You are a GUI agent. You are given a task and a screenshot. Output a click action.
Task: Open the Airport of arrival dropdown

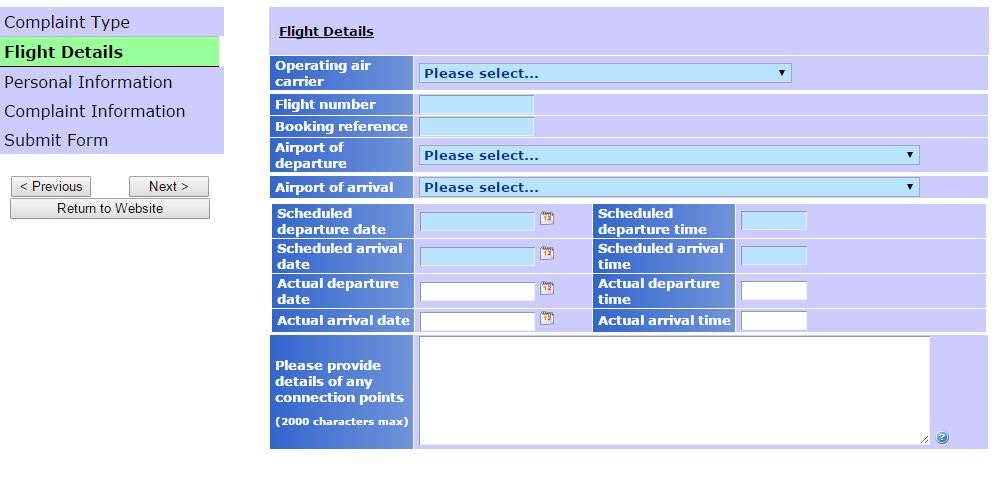point(669,187)
